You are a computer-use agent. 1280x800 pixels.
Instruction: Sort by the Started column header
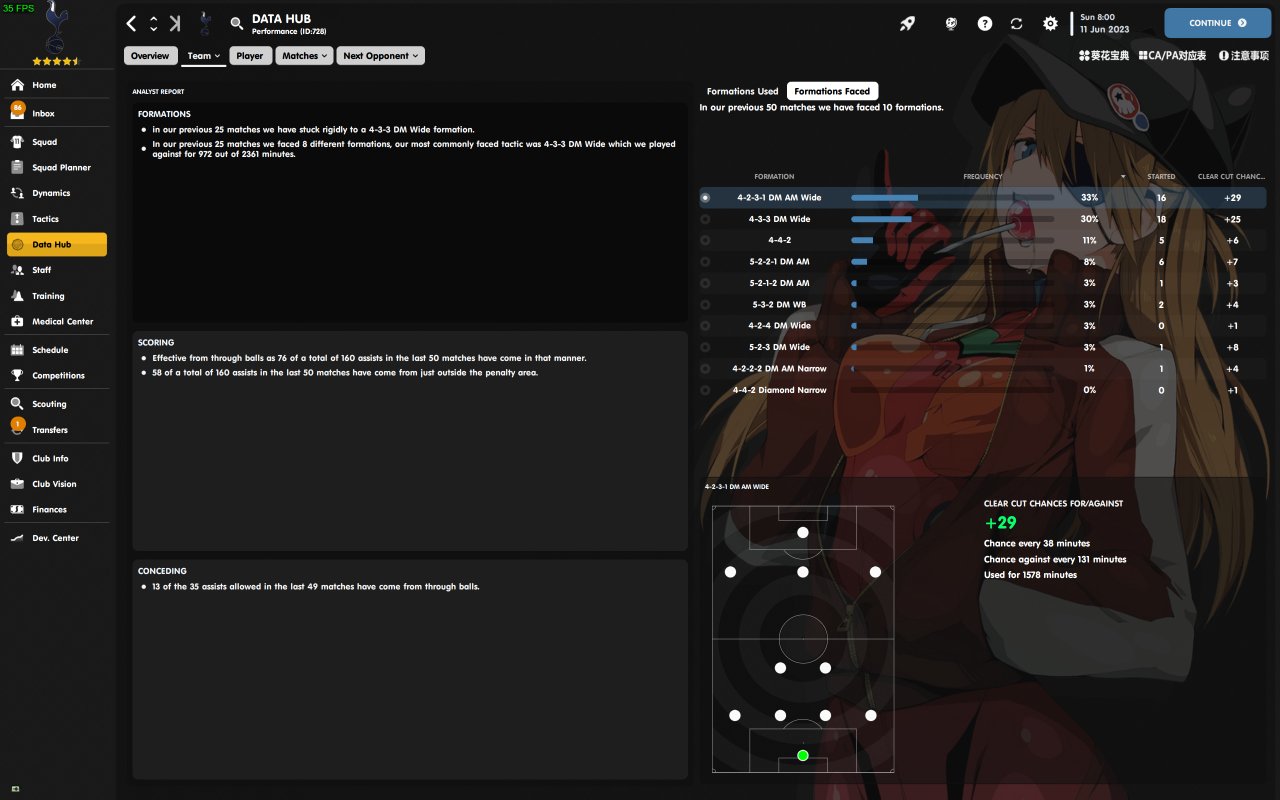pos(1161,177)
